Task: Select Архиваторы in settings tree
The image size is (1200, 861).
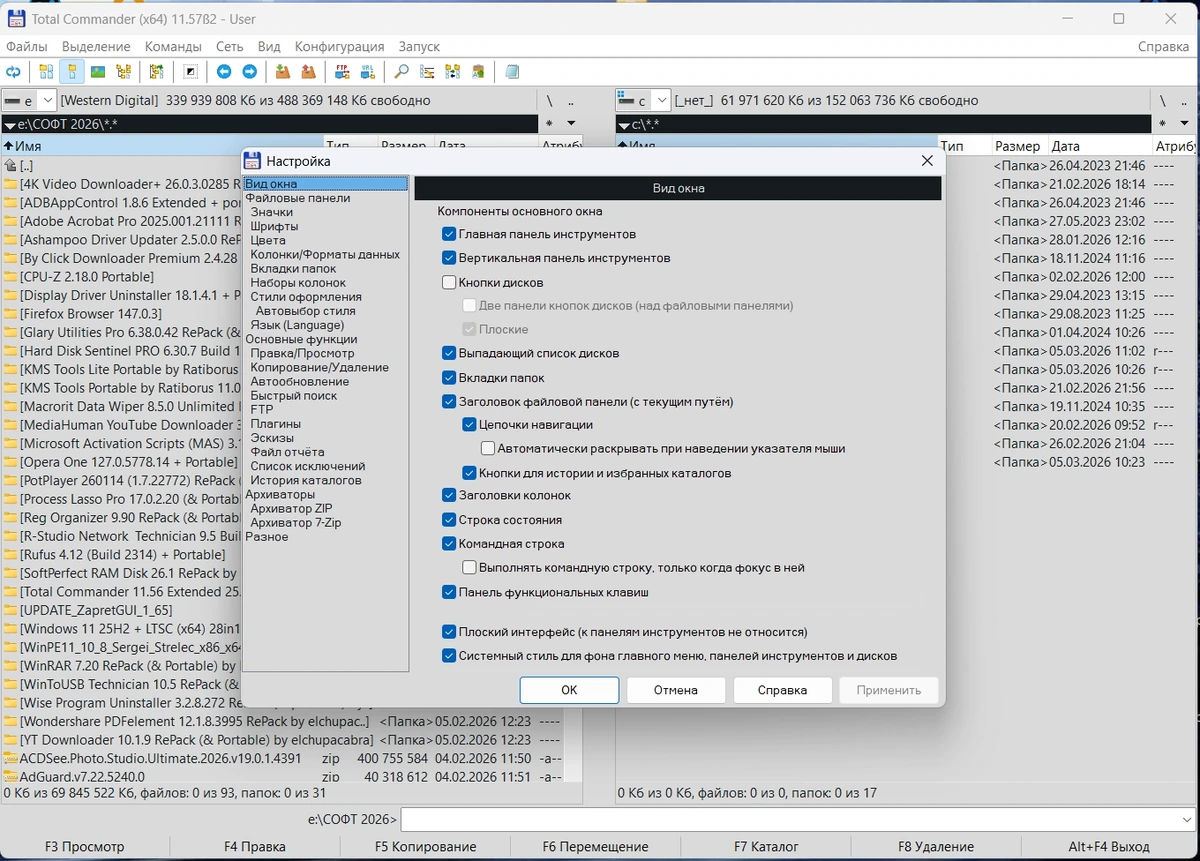Action: [x=280, y=494]
